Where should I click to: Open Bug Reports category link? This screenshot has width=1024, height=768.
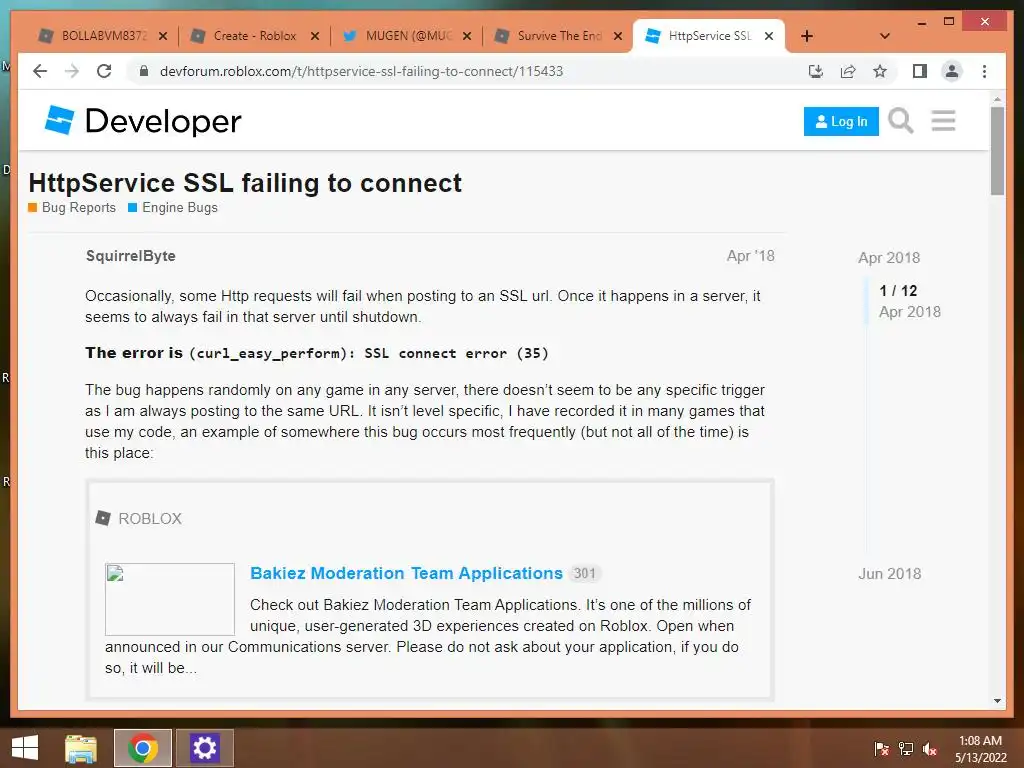(x=72, y=208)
